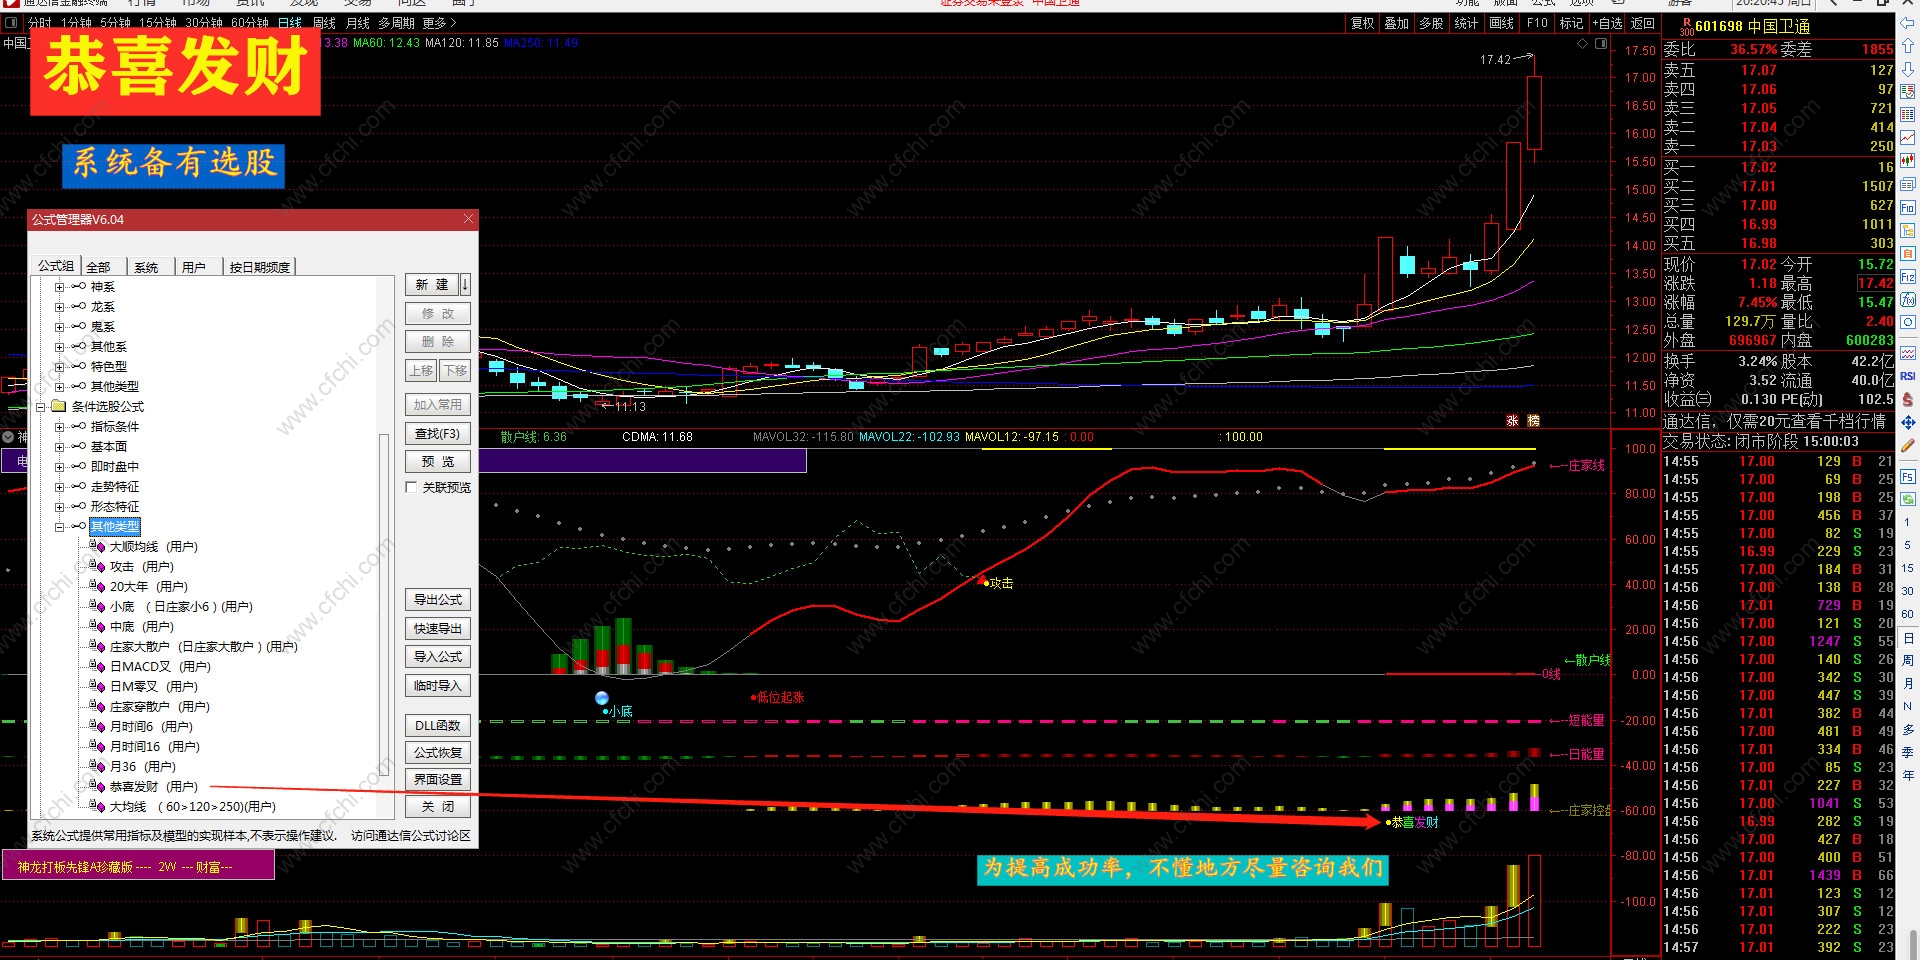
Task: Click the 导入公式 button
Action: 437,657
